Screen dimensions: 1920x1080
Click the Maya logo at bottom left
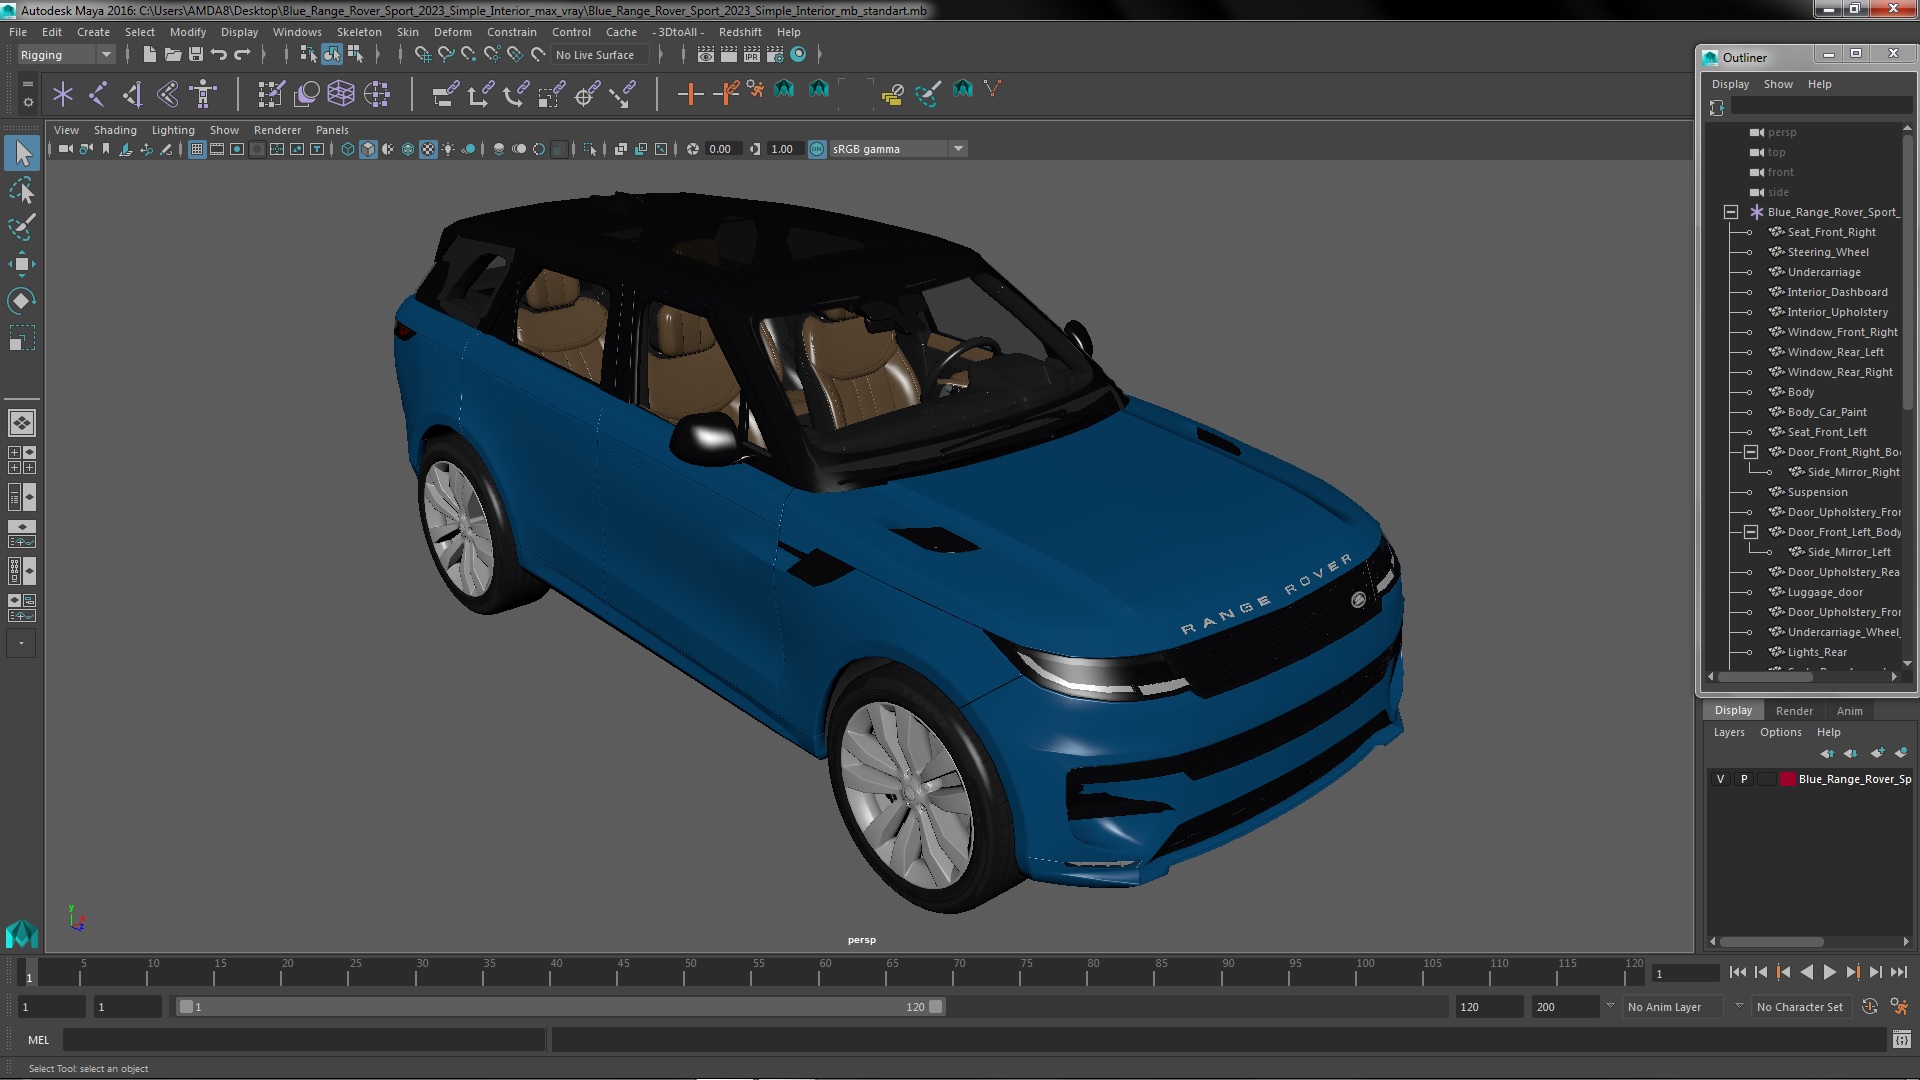tap(22, 934)
